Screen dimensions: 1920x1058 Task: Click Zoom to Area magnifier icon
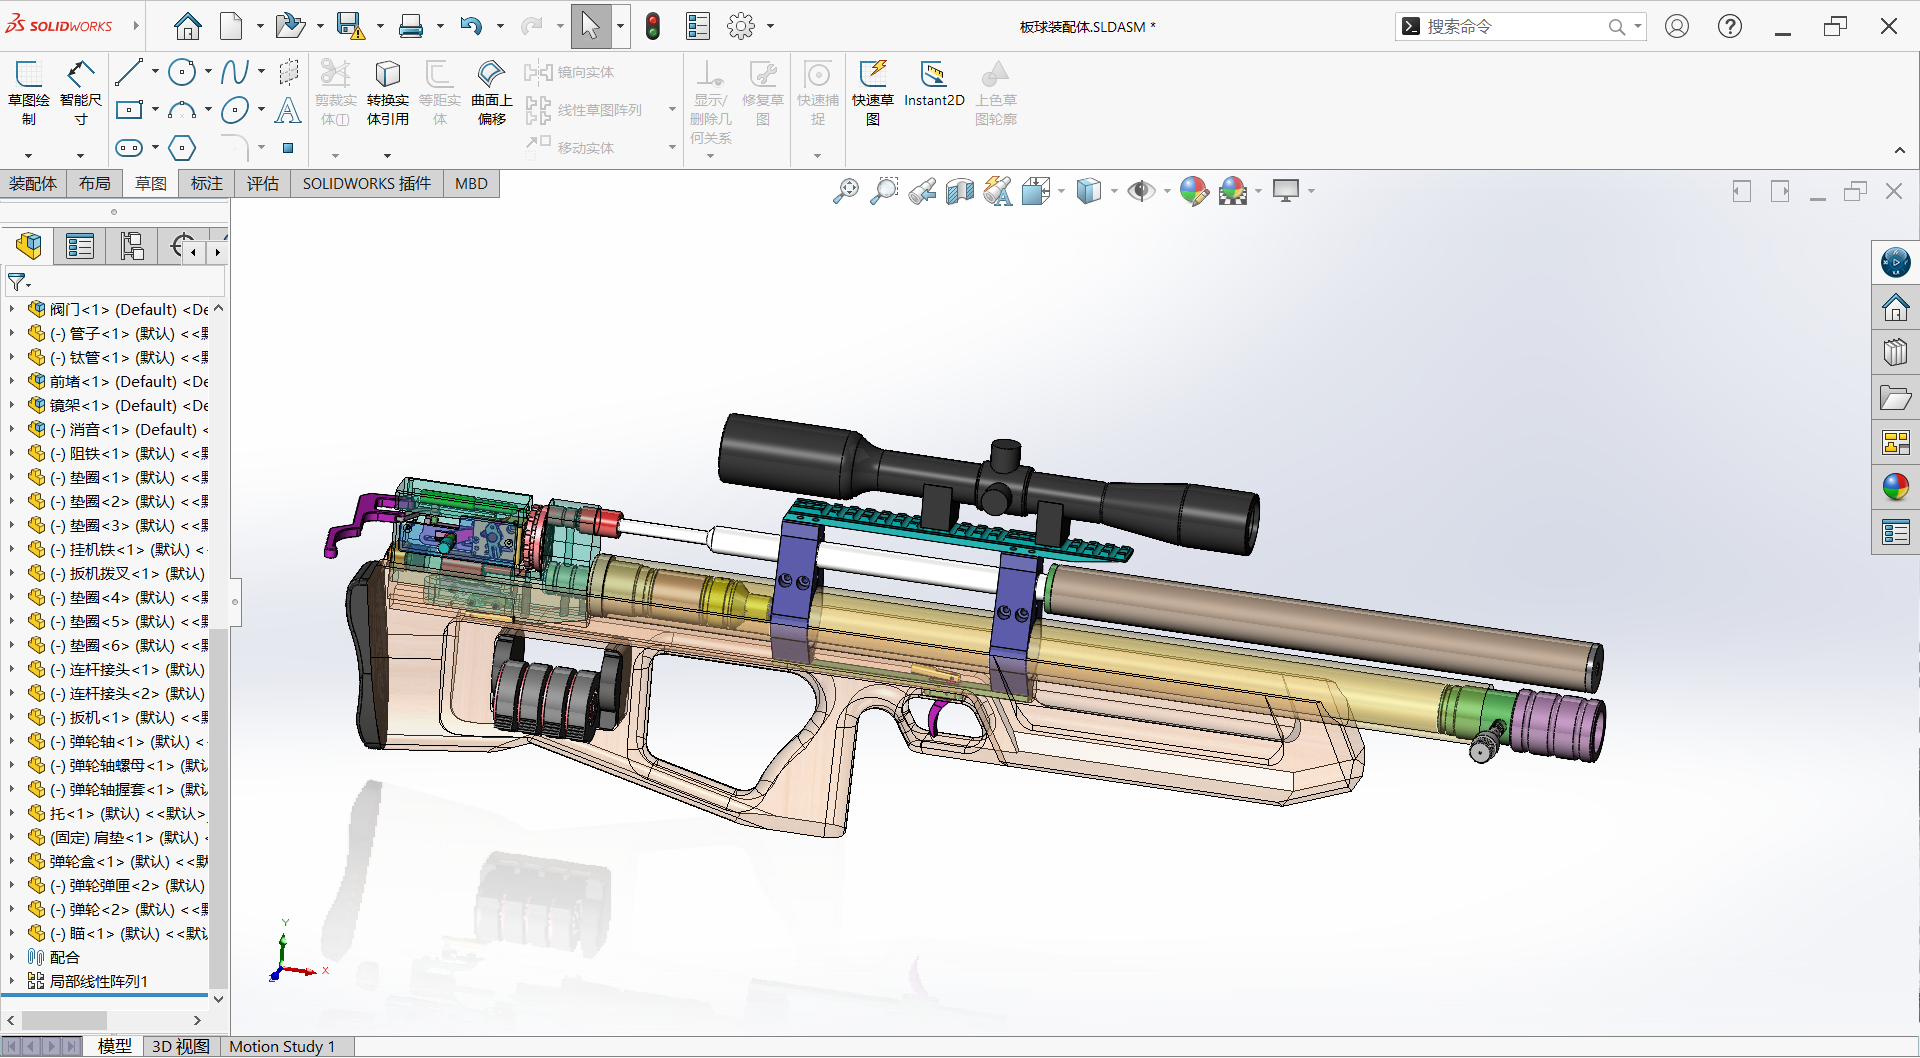pos(884,190)
